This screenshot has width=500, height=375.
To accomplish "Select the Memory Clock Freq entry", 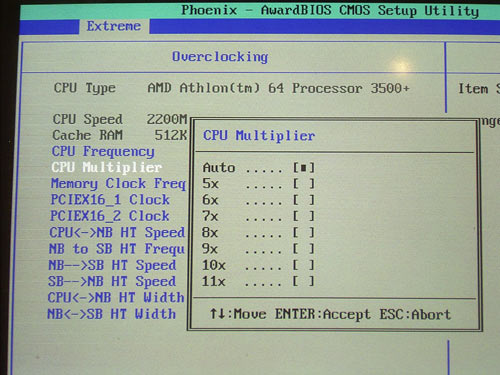I will pos(118,184).
